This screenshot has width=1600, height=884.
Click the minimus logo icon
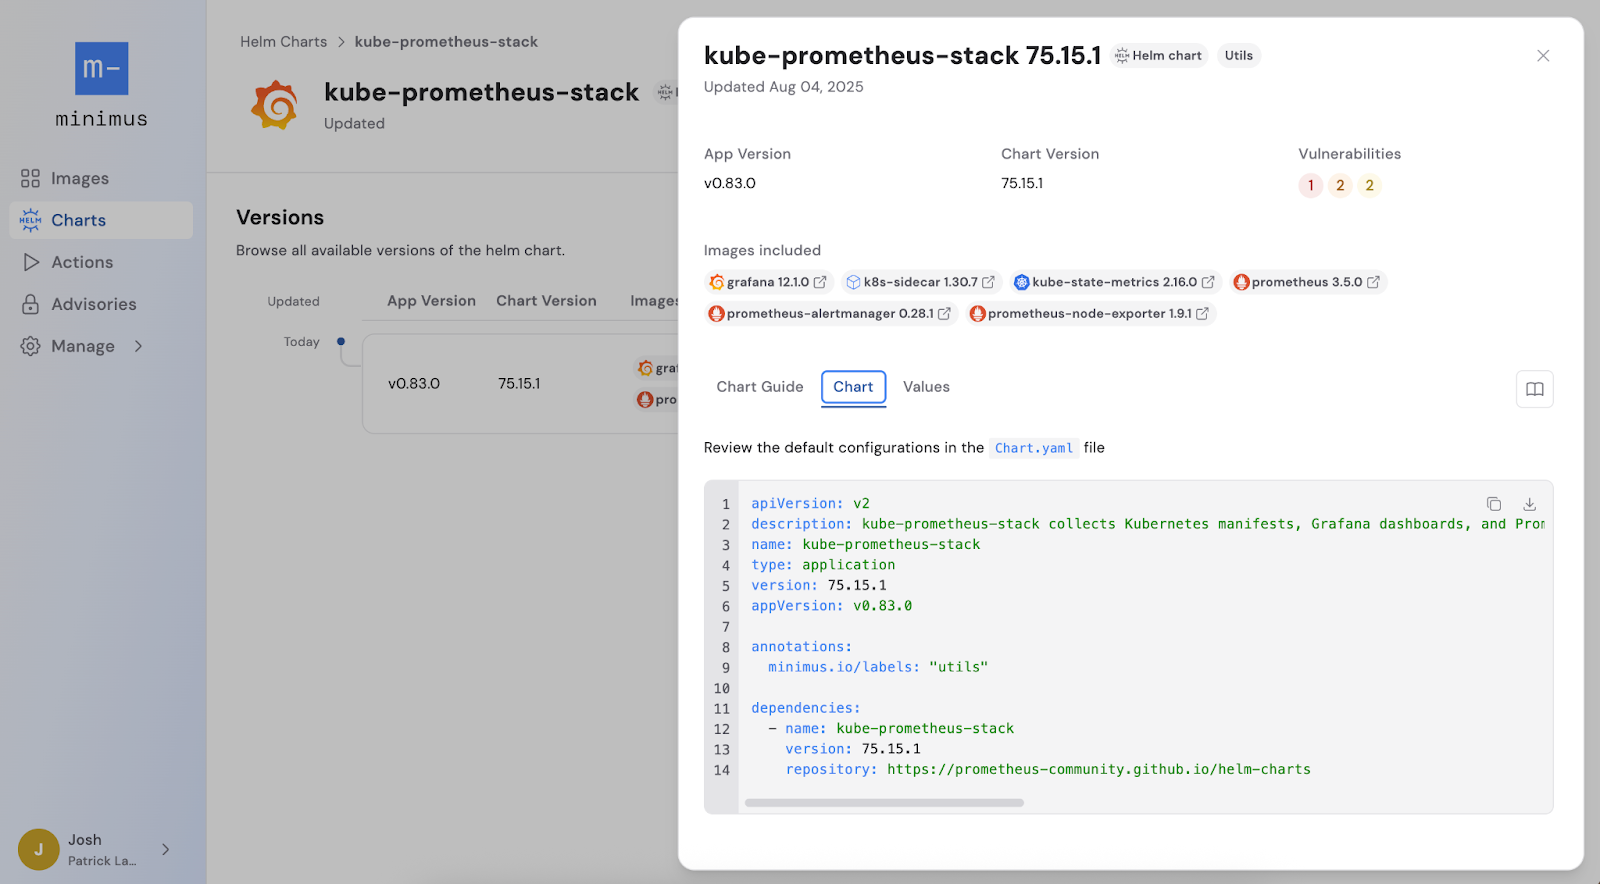click(x=101, y=68)
